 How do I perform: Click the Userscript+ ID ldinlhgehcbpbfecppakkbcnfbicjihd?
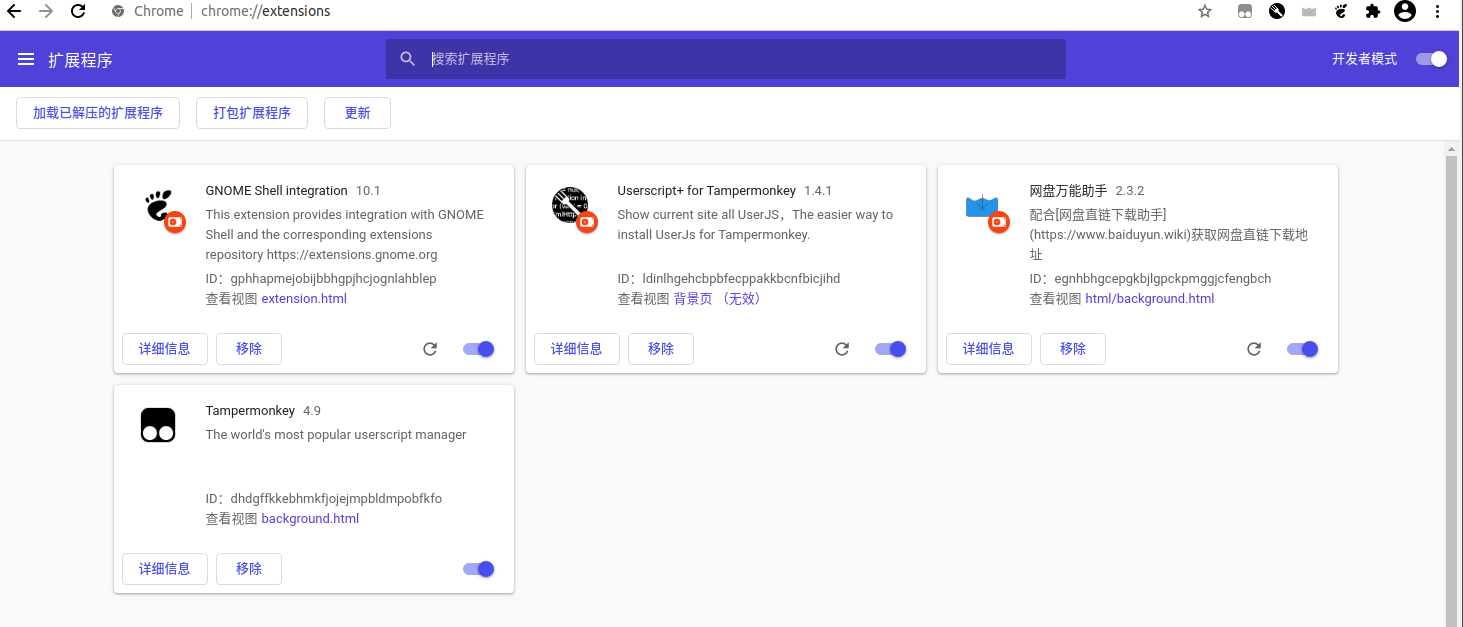click(729, 279)
